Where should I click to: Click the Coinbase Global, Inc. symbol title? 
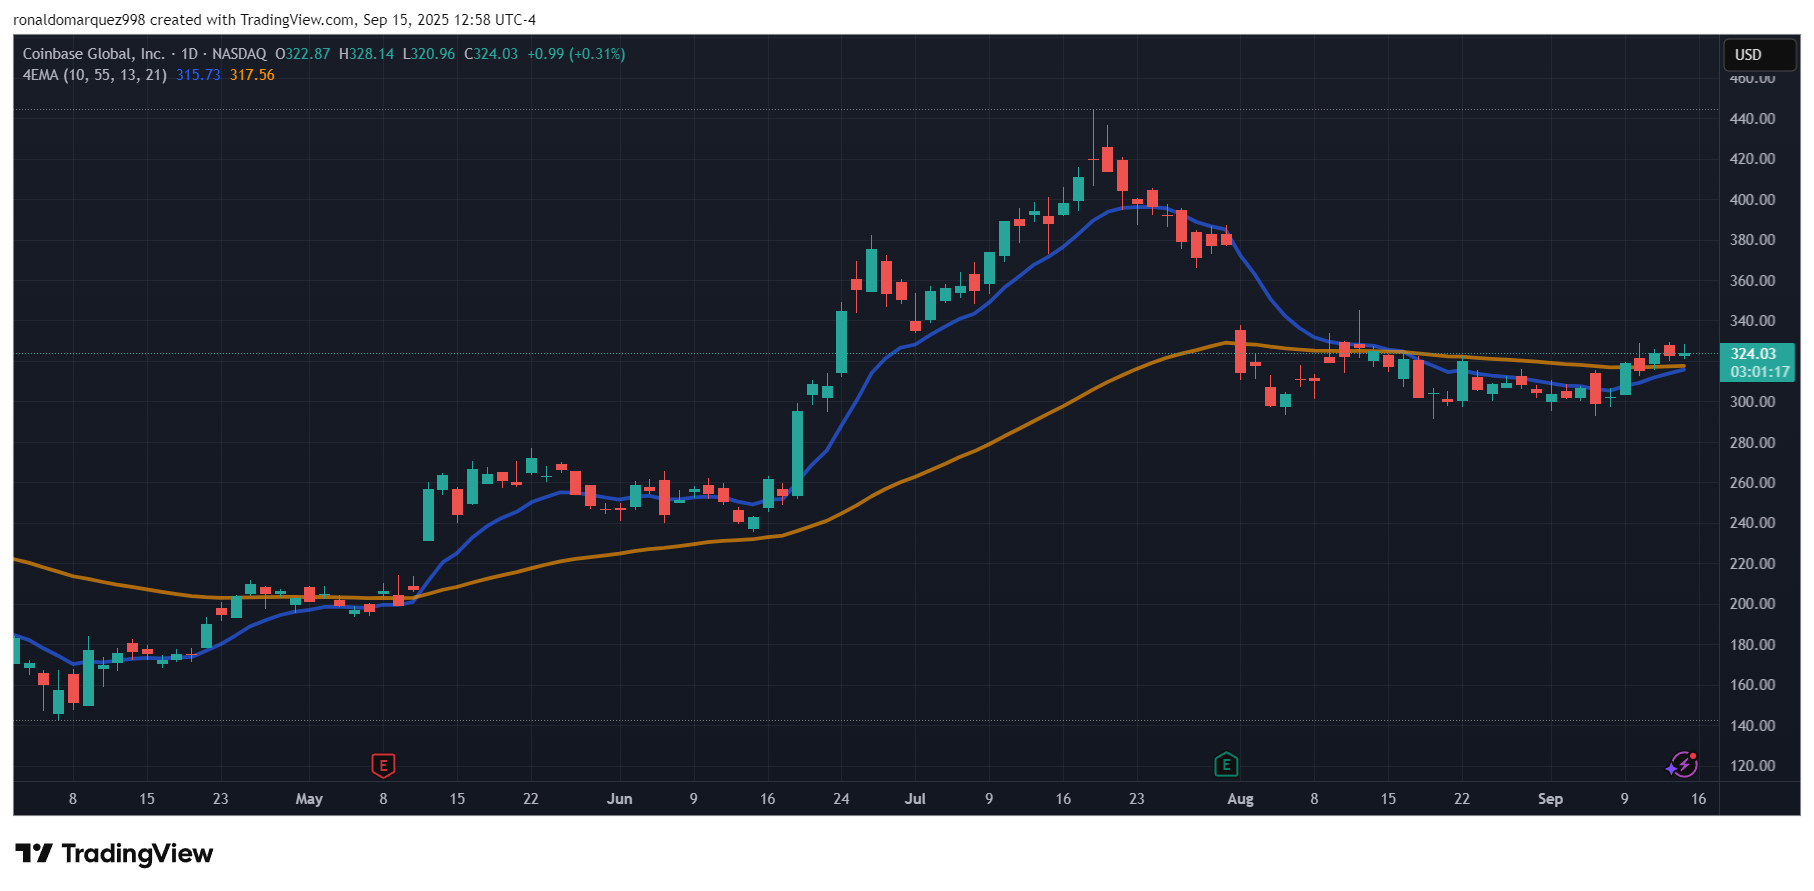click(x=94, y=54)
